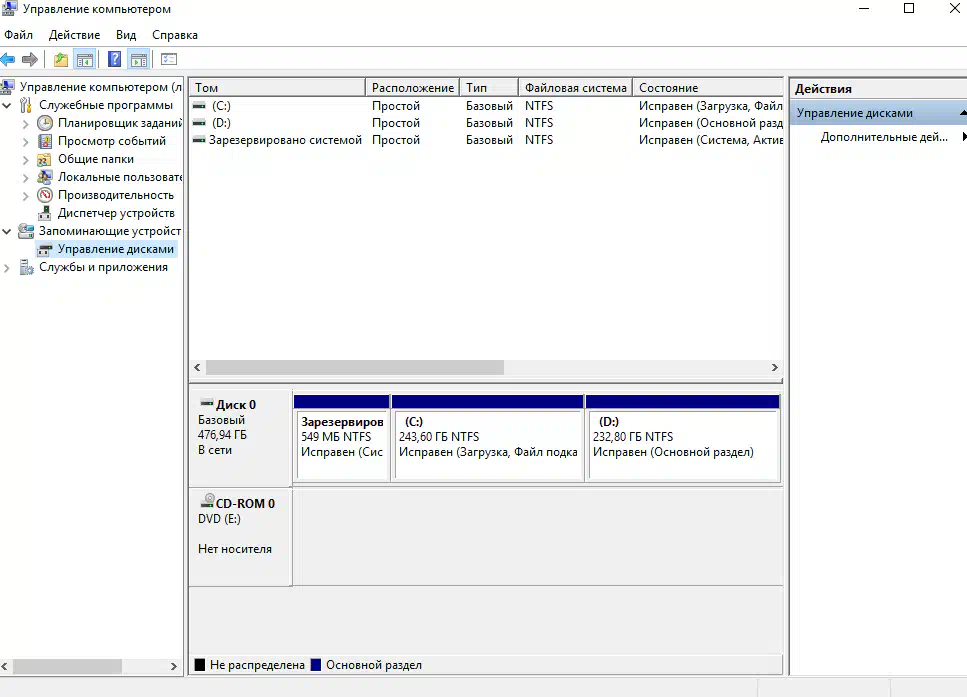Open Help via the question mark icon
This screenshot has width=967, height=697.
(x=115, y=60)
